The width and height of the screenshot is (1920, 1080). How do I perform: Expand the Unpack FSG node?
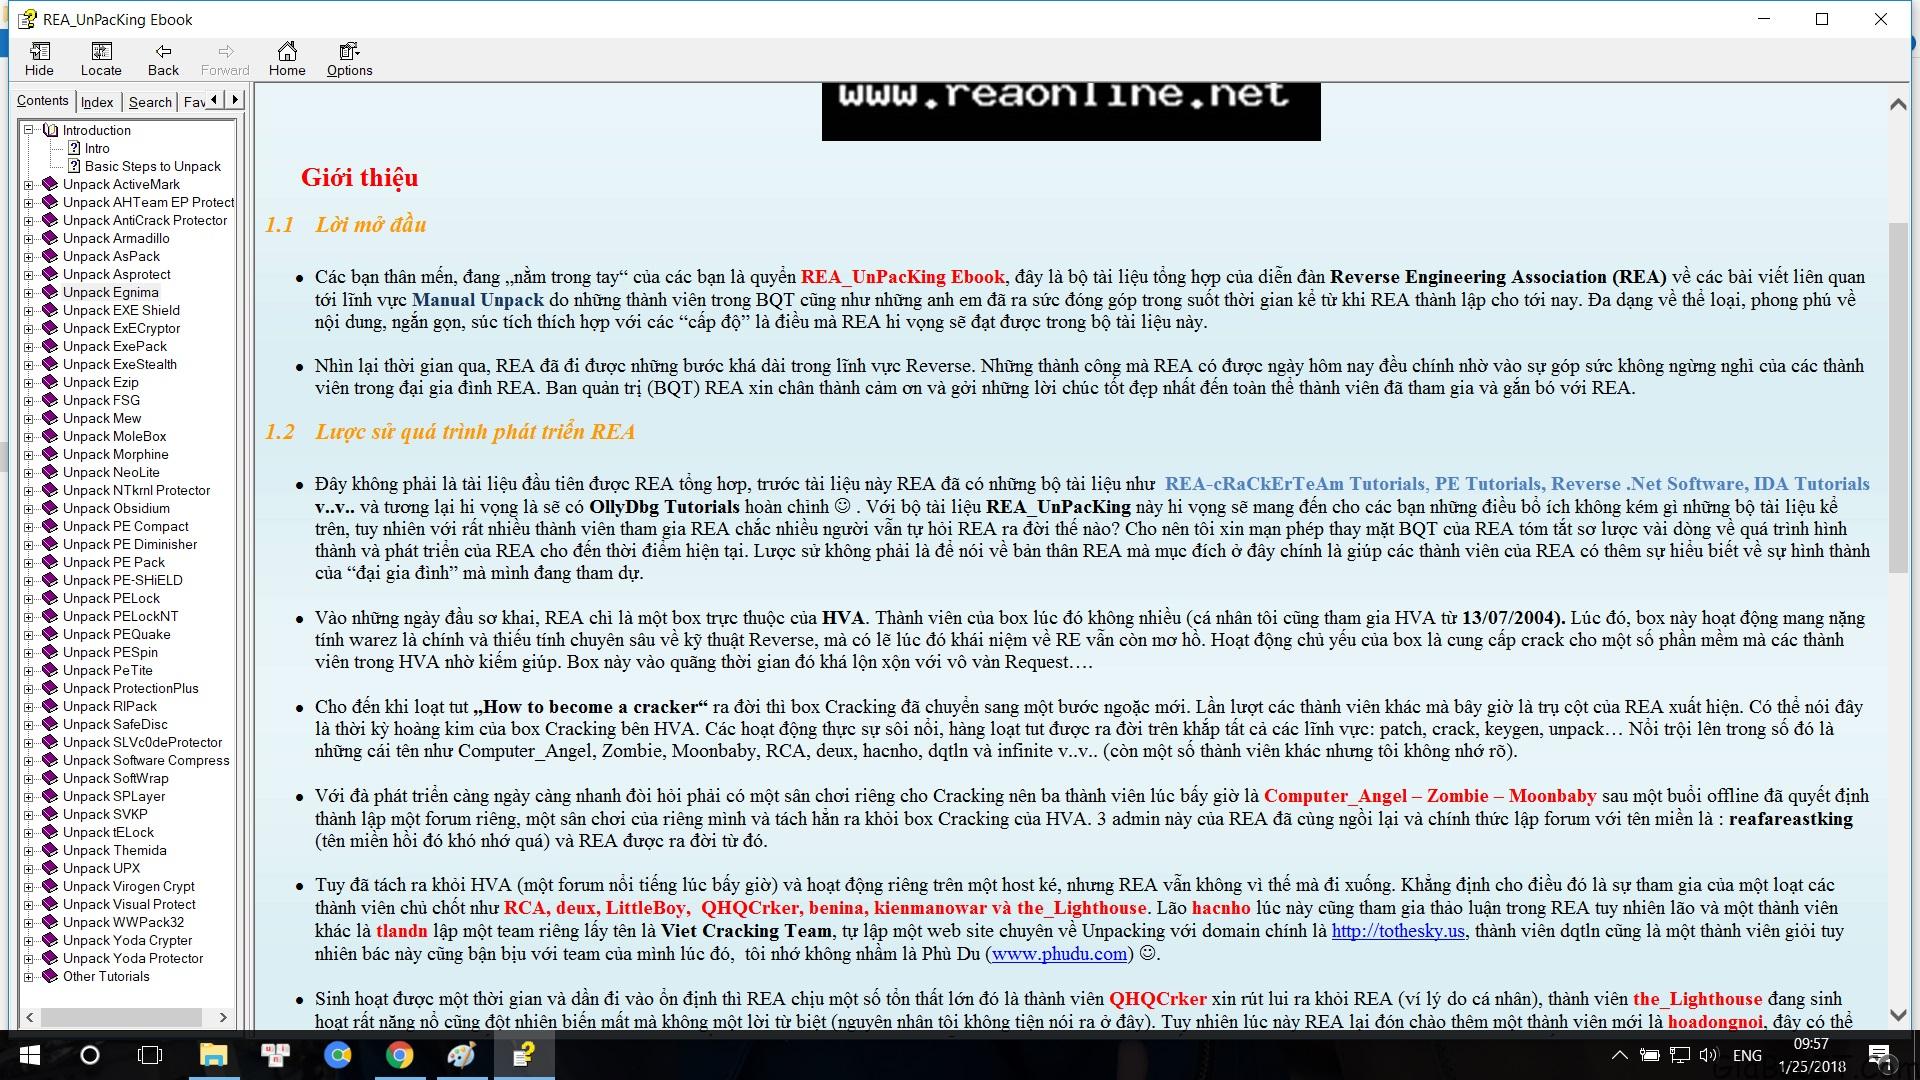(29, 400)
